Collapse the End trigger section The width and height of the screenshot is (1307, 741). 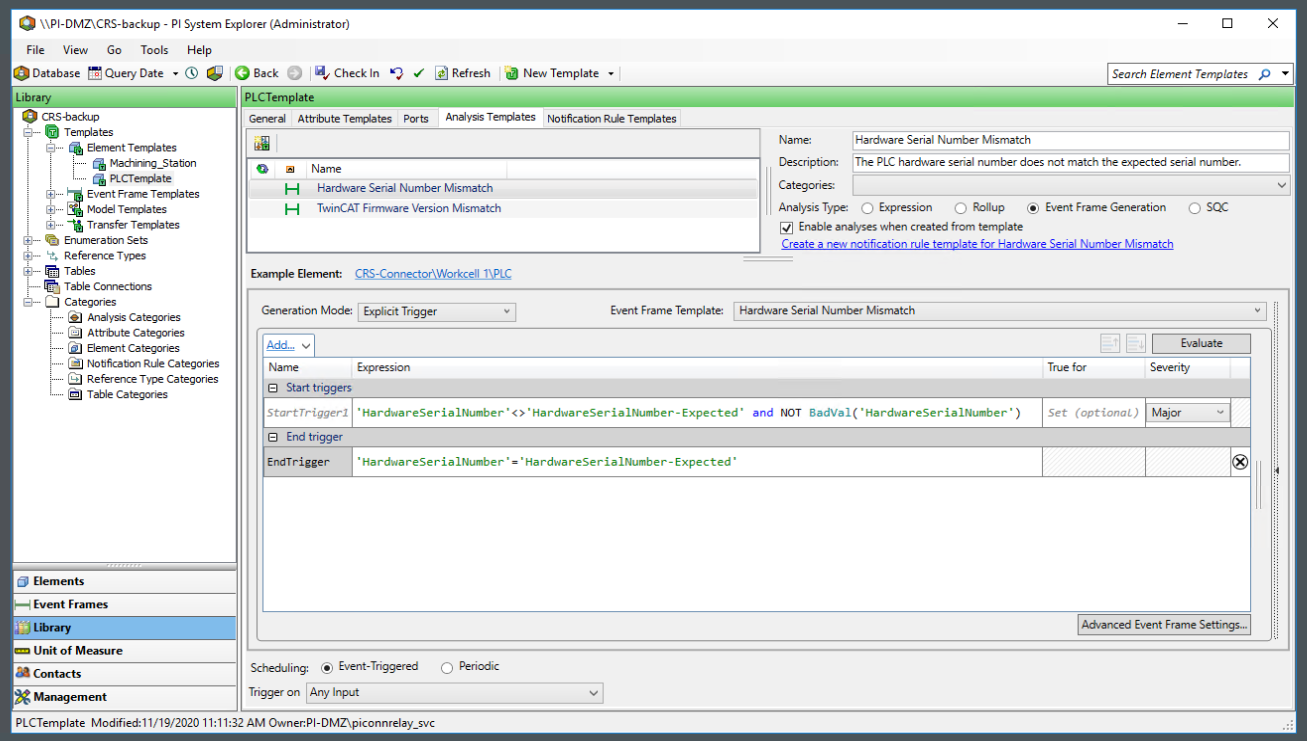coord(273,438)
